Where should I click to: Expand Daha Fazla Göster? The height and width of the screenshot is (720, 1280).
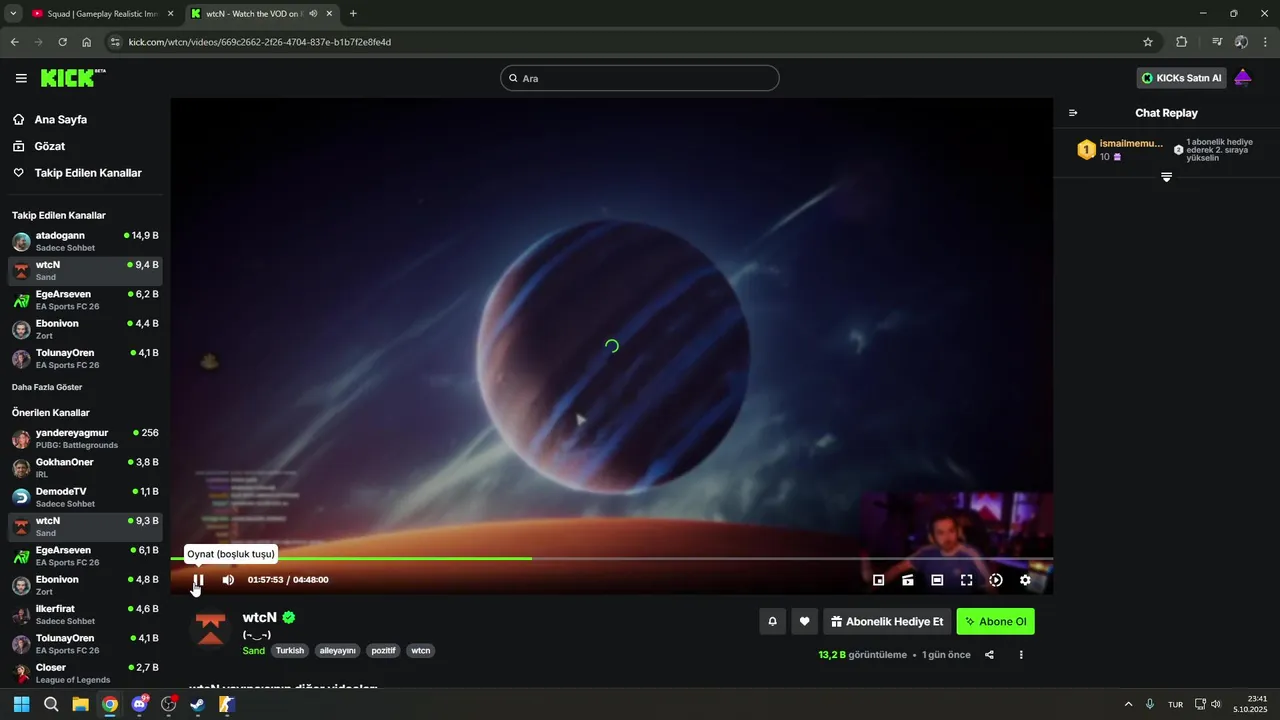click(x=47, y=387)
